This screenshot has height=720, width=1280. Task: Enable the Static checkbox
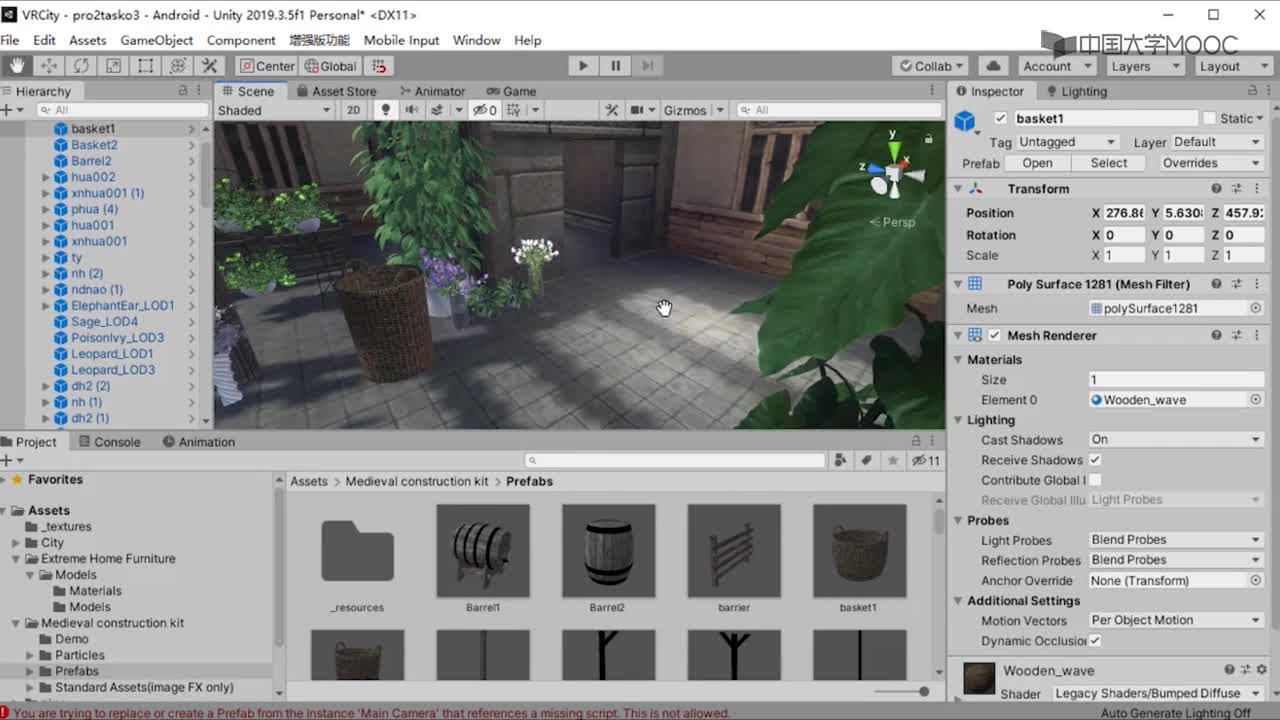click(x=1210, y=118)
